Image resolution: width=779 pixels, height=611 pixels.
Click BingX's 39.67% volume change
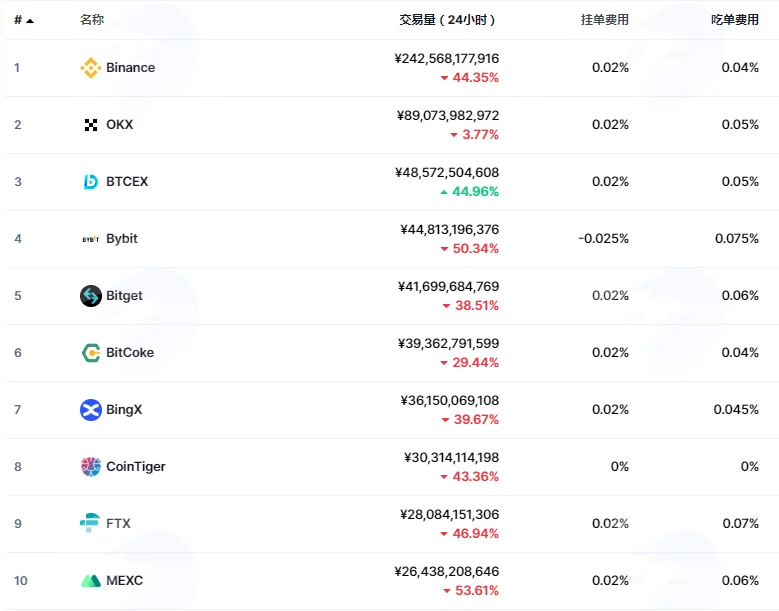coord(470,420)
